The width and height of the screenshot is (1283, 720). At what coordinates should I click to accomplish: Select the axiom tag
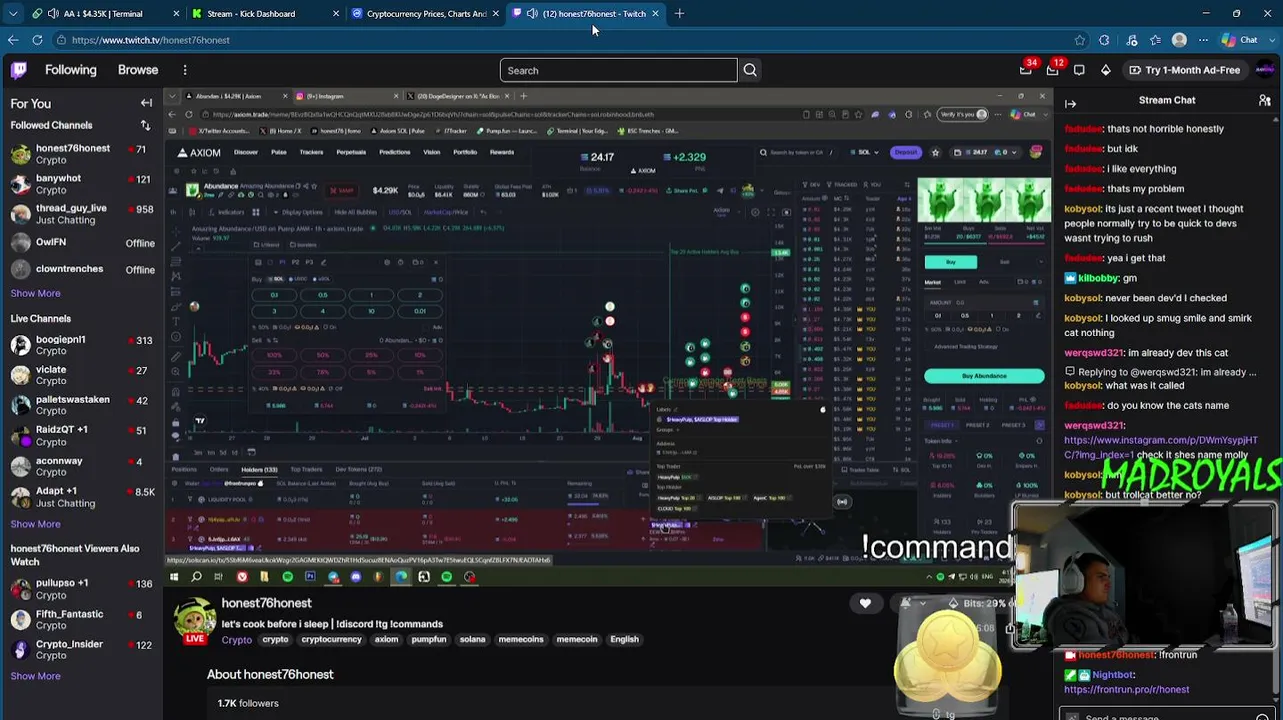[x=386, y=640]
